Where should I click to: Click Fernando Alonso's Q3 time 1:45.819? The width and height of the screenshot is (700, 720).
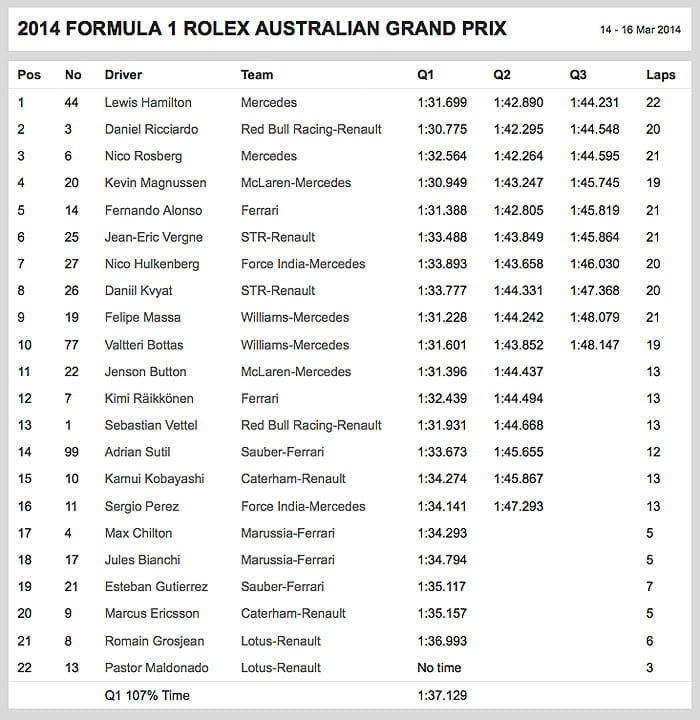pos(594,210)
